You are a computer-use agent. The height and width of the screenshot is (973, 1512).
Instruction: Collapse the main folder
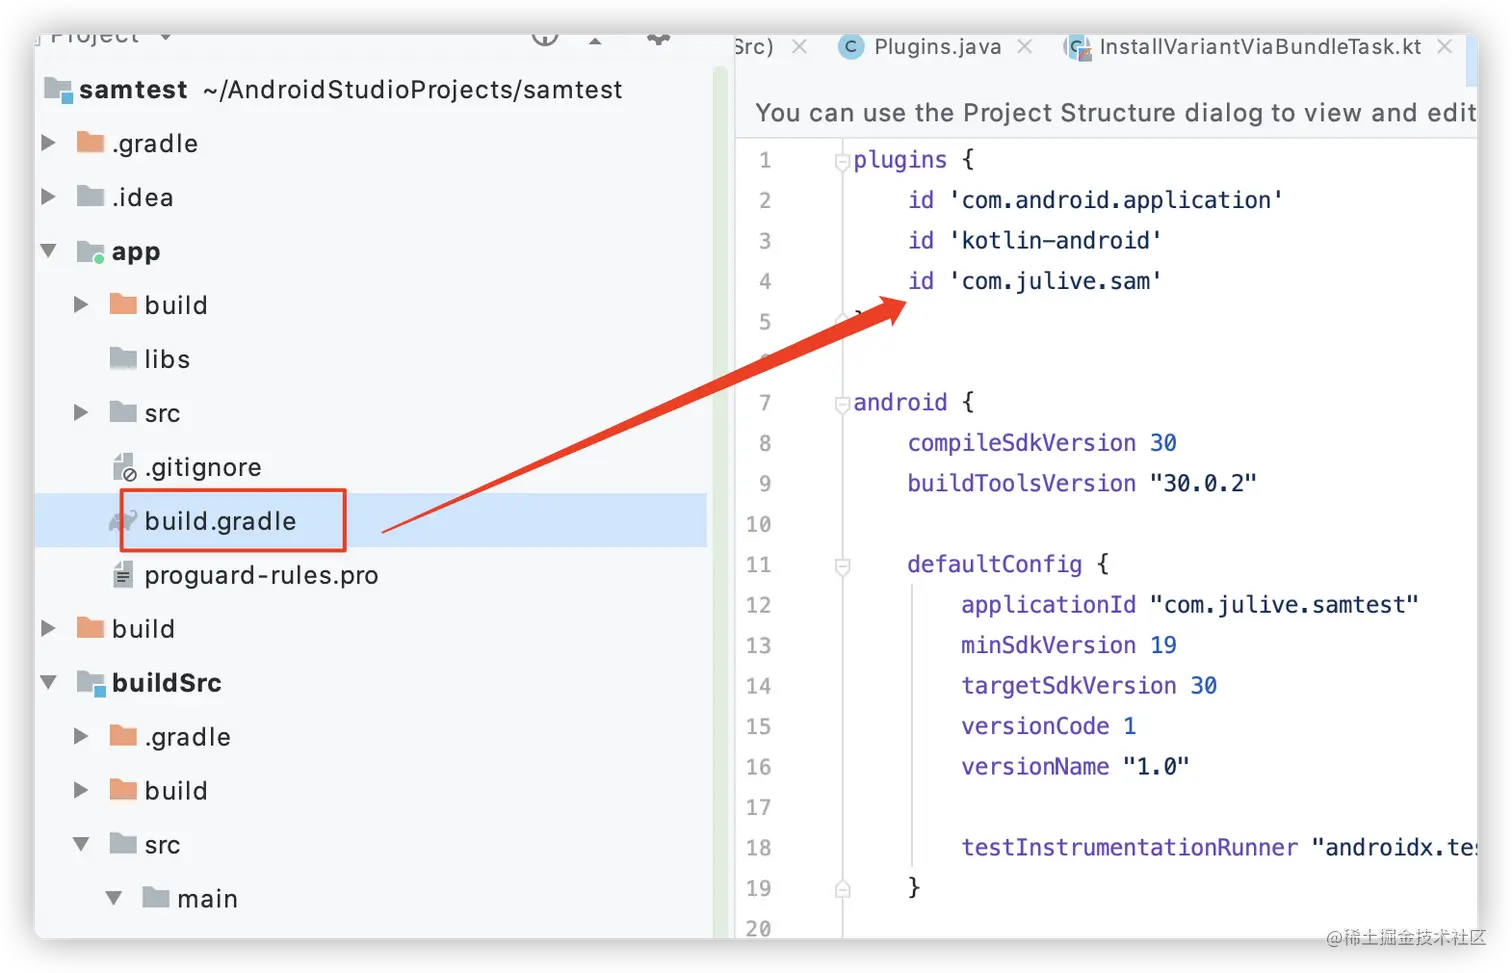pos(114,899)
